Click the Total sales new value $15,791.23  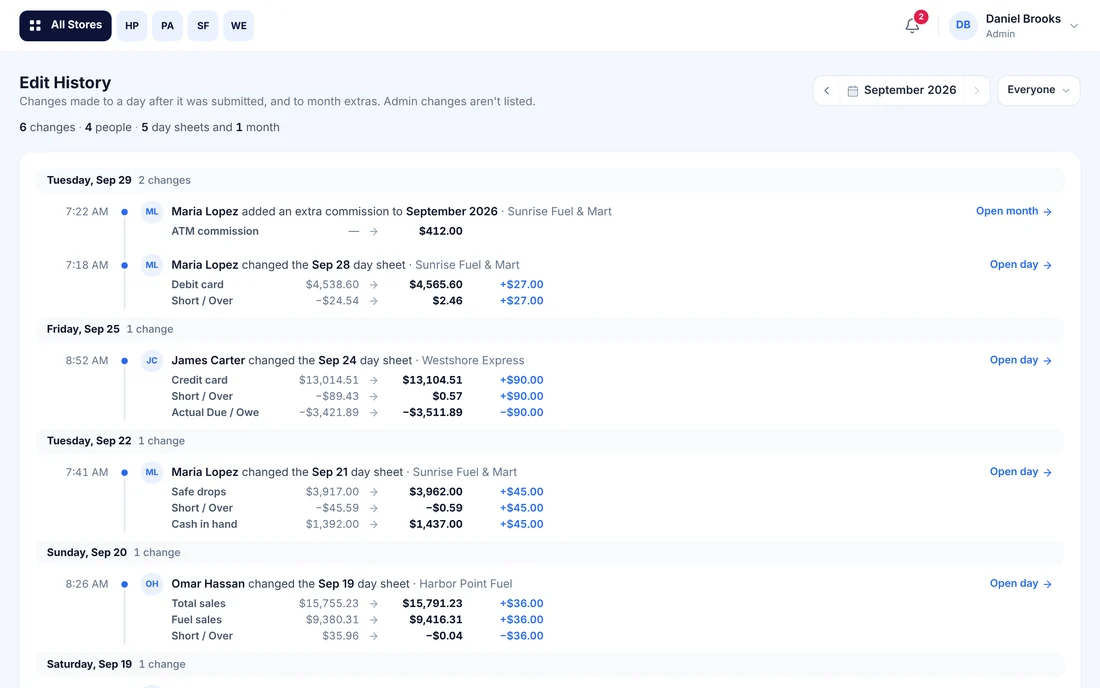click(x=432, y=603)
